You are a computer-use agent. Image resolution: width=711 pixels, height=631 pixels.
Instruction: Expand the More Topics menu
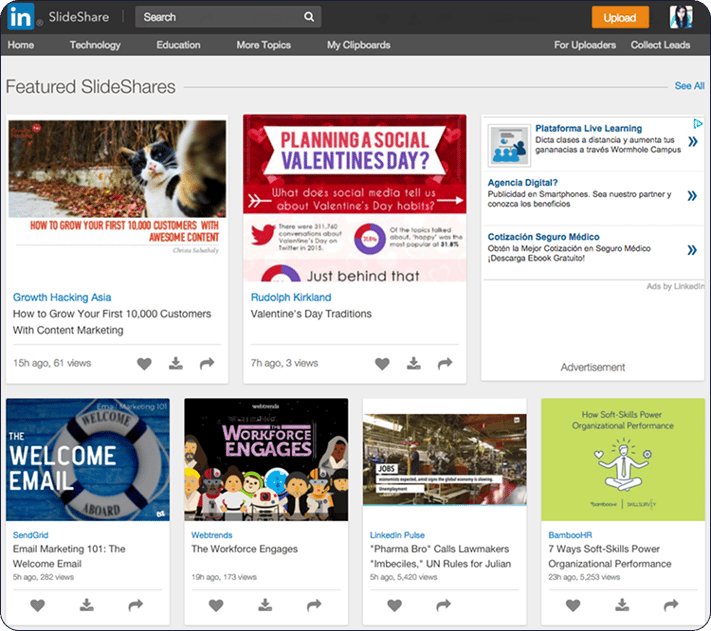[263, 45]
